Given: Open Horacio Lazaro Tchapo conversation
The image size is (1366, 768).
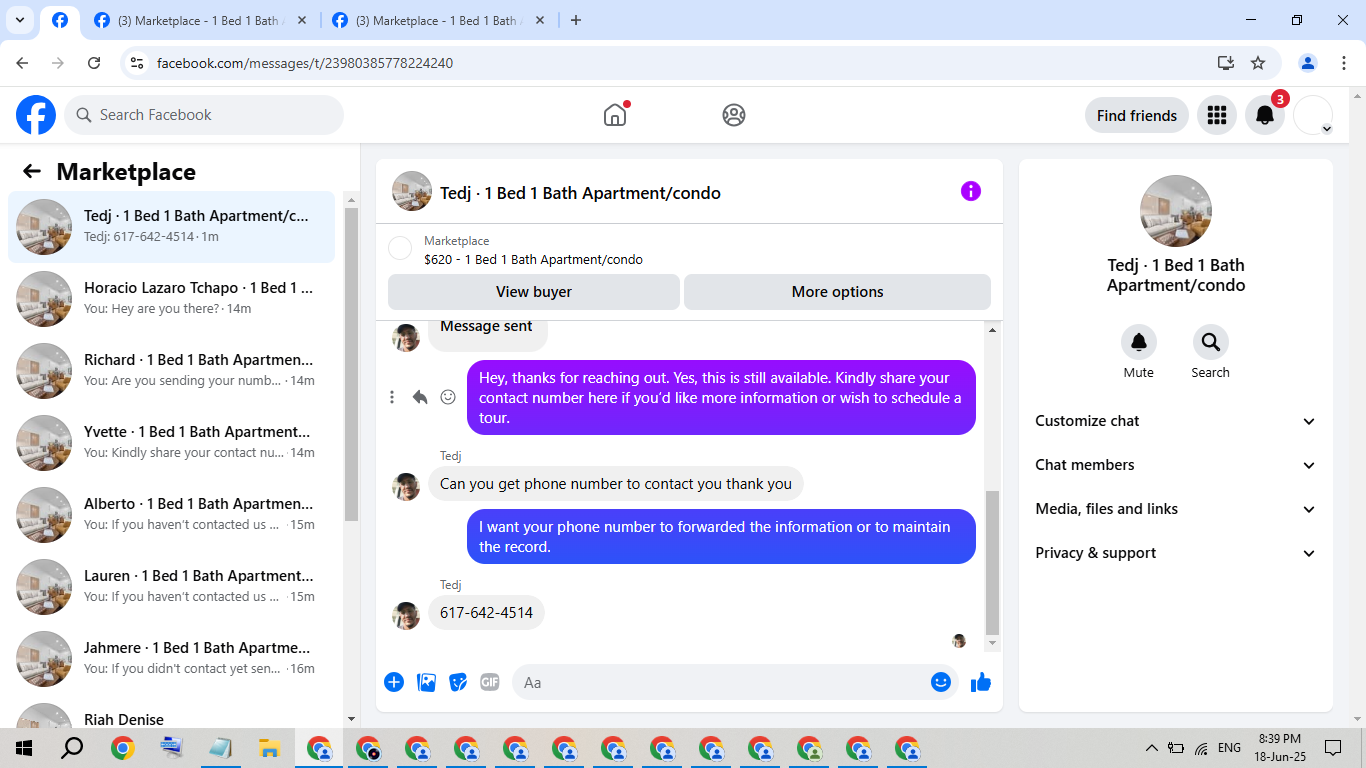Looking at the screenshot, I should point(172,299).
